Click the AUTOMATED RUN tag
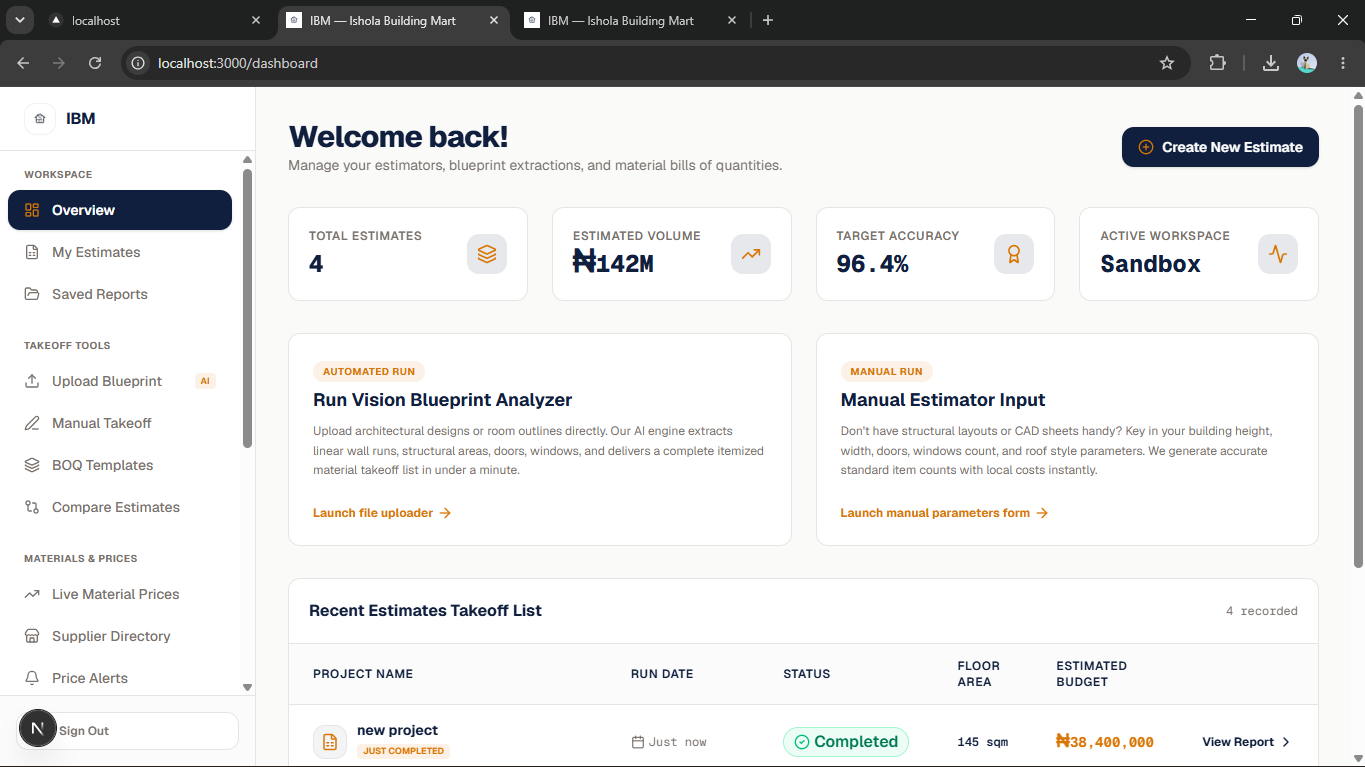This screenshot has height=767, width=1365. click(369, 371)
